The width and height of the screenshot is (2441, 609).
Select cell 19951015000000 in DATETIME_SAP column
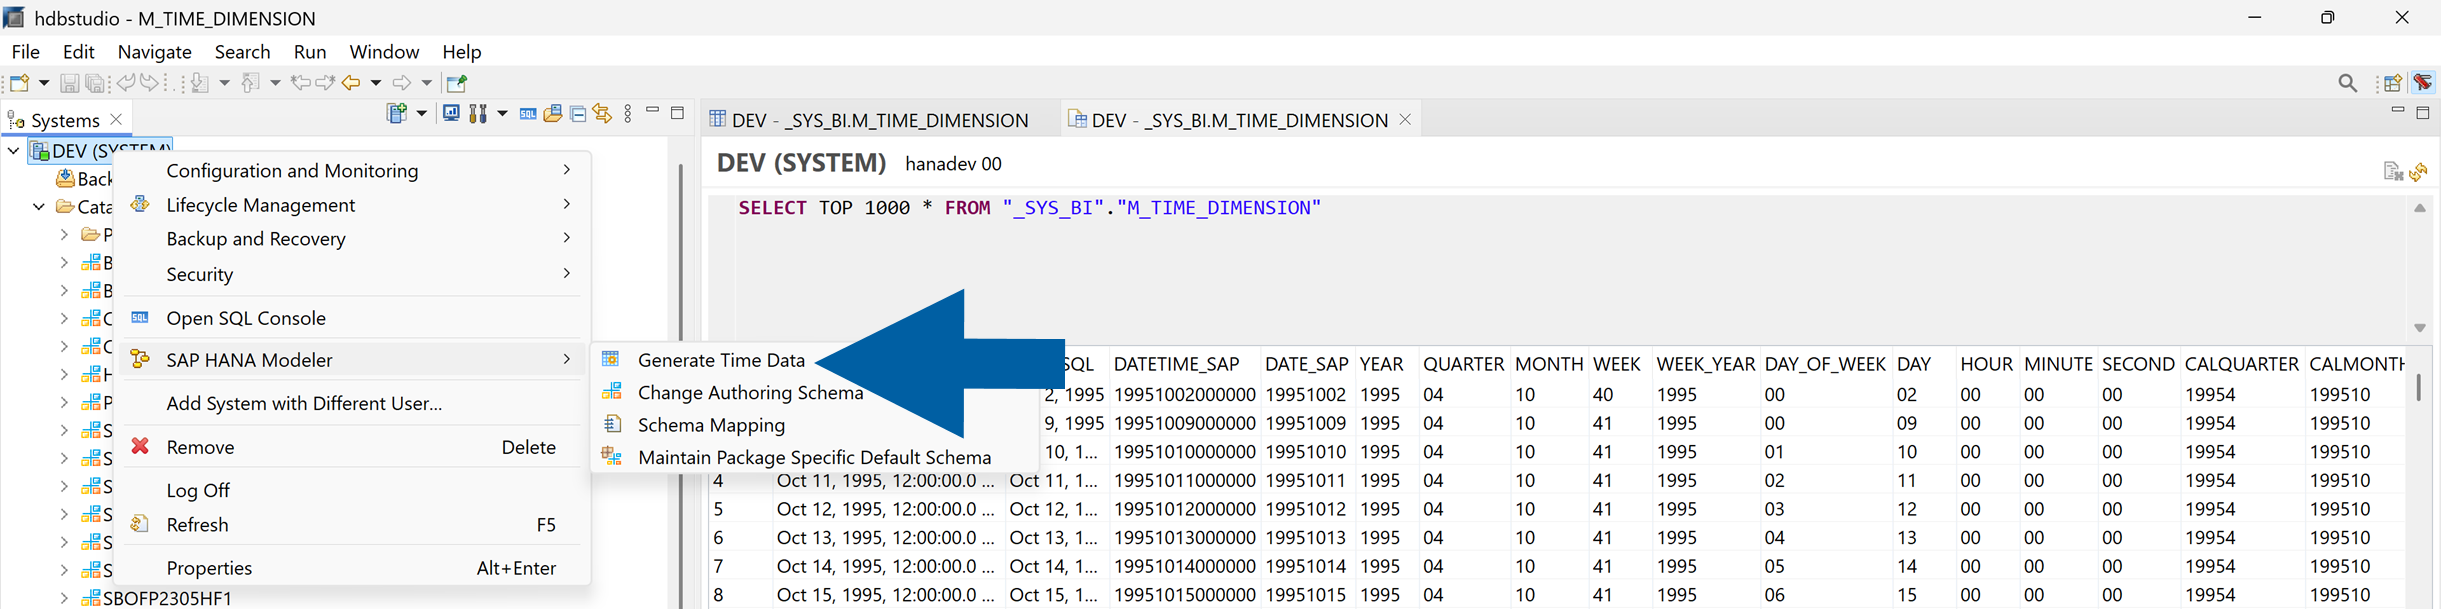click(1184, 595)
